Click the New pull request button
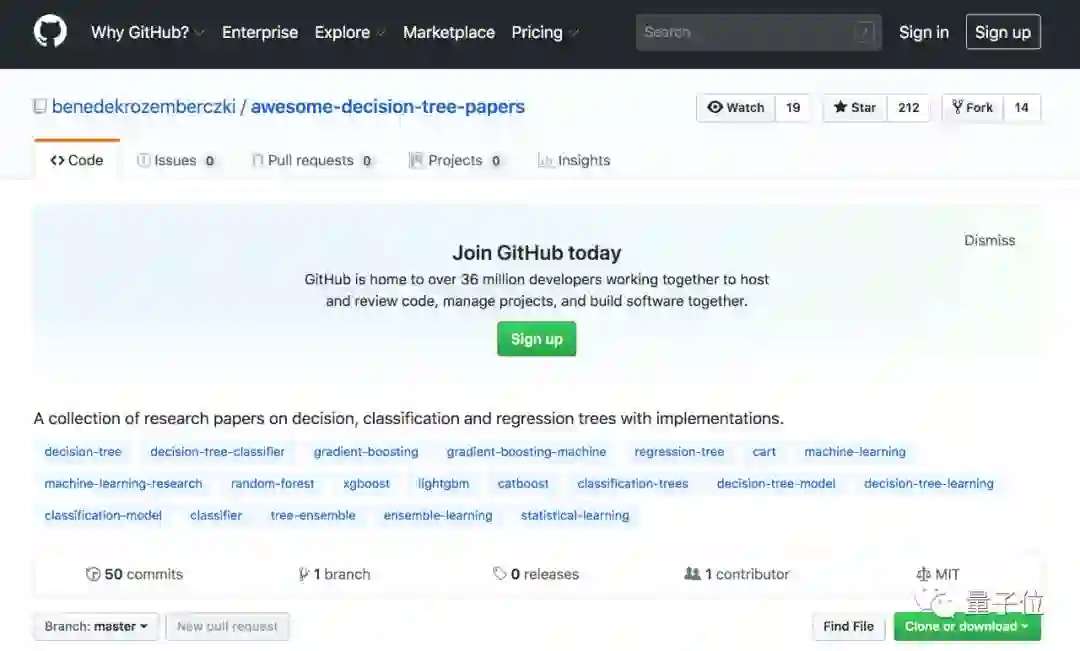 (227, 626)
